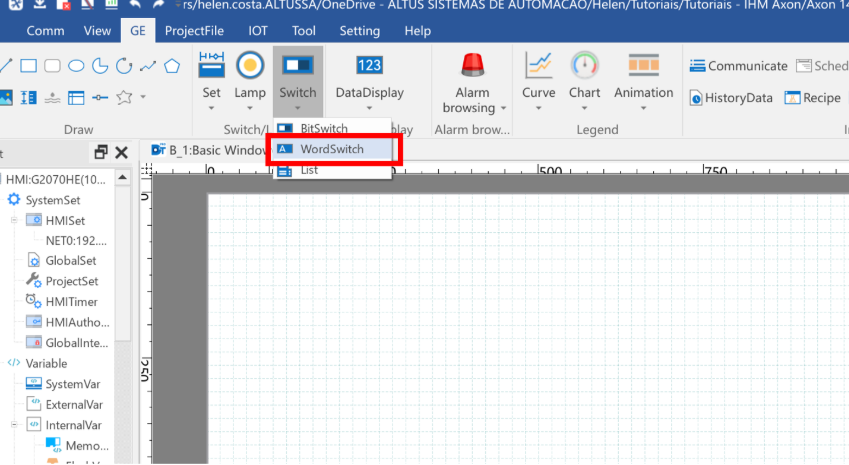
Task: Select the B_1:Basic Window document tab
Action: tap(211, 150)
